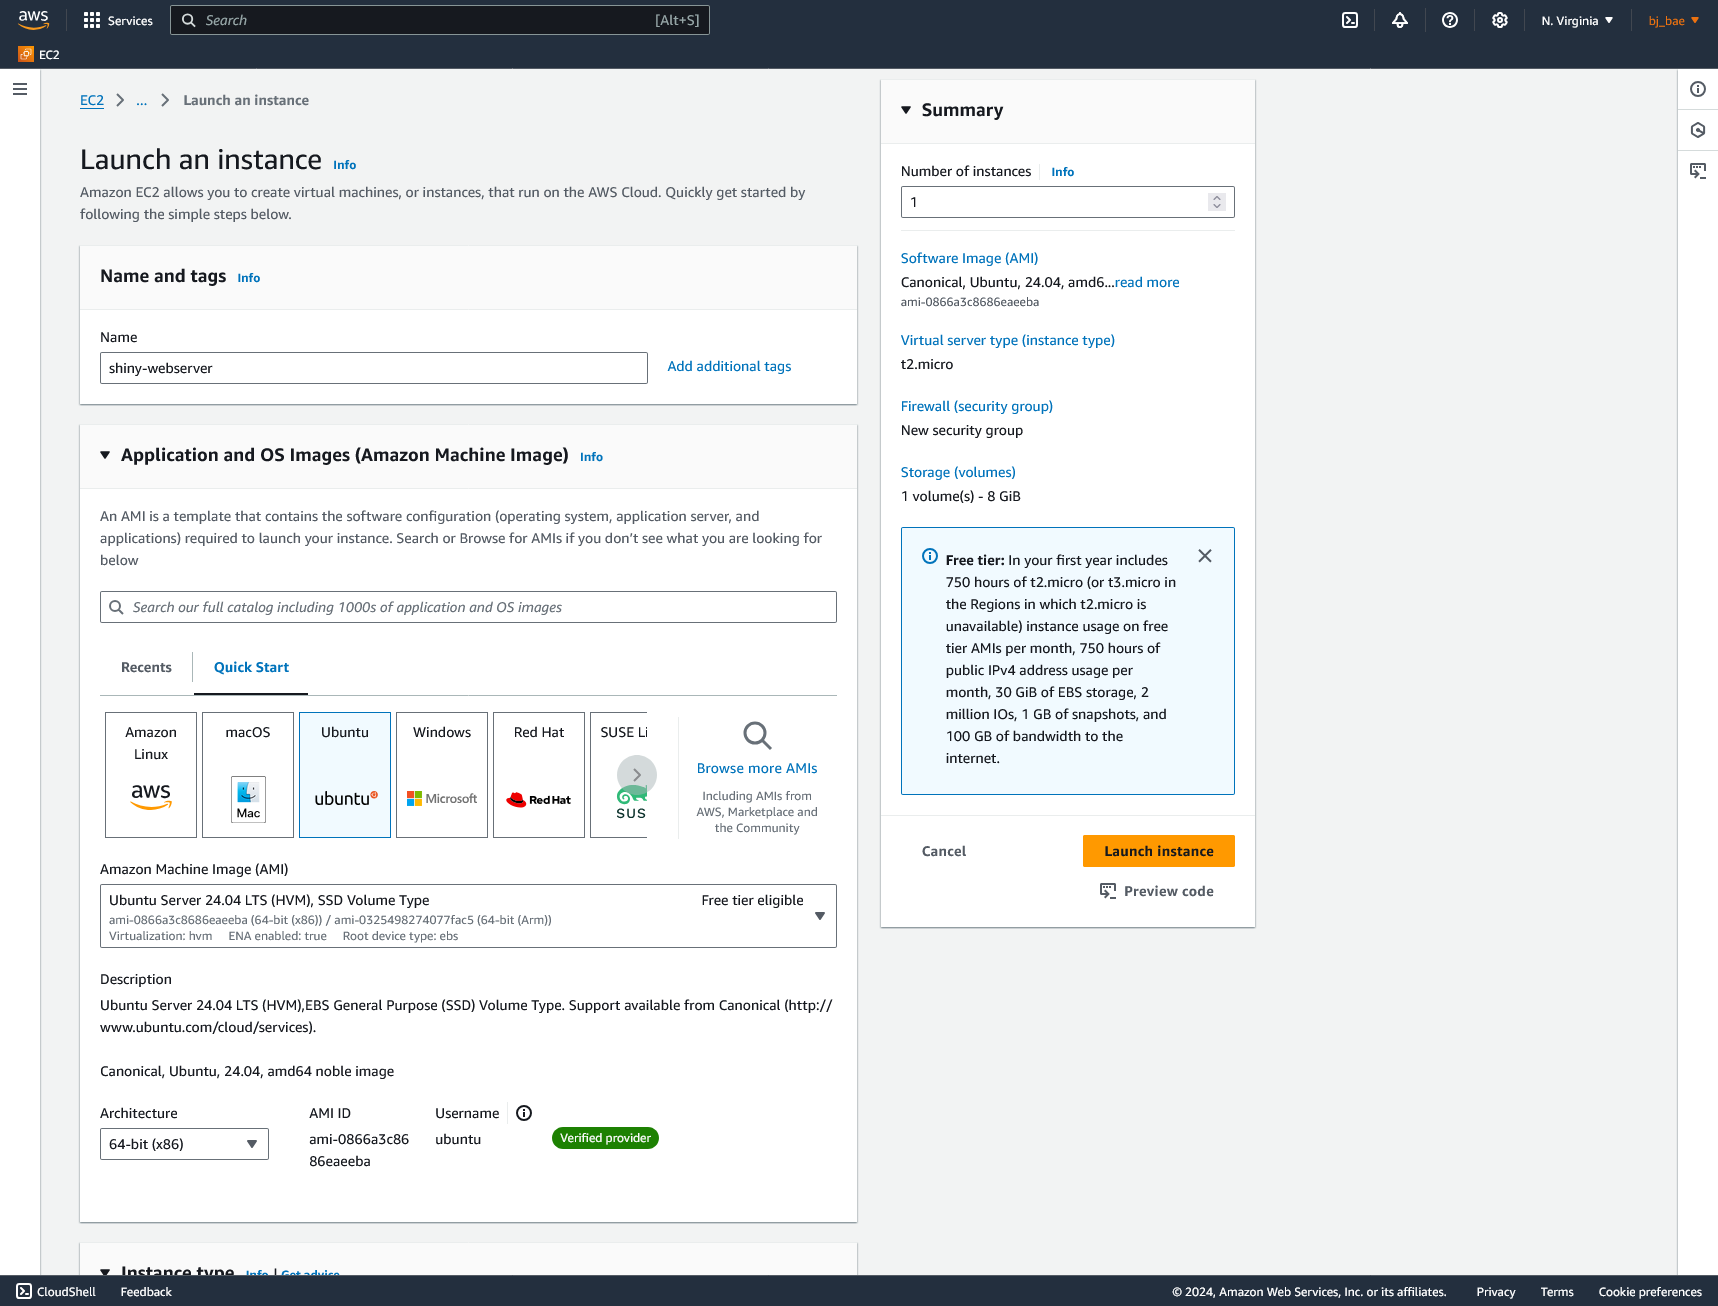The image size is (1718, 1306).
Task: Open the account settings gear
Action: pyautogui.click(x=1499, y=20)
